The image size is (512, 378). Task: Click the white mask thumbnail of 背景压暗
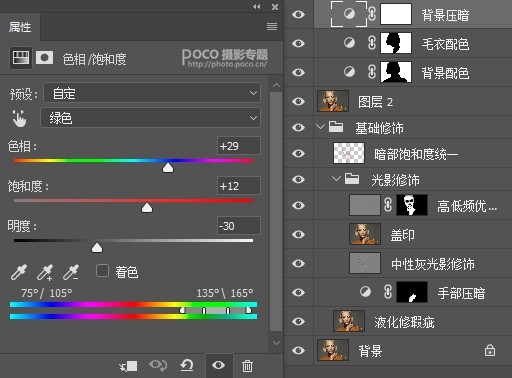[396, 14]
